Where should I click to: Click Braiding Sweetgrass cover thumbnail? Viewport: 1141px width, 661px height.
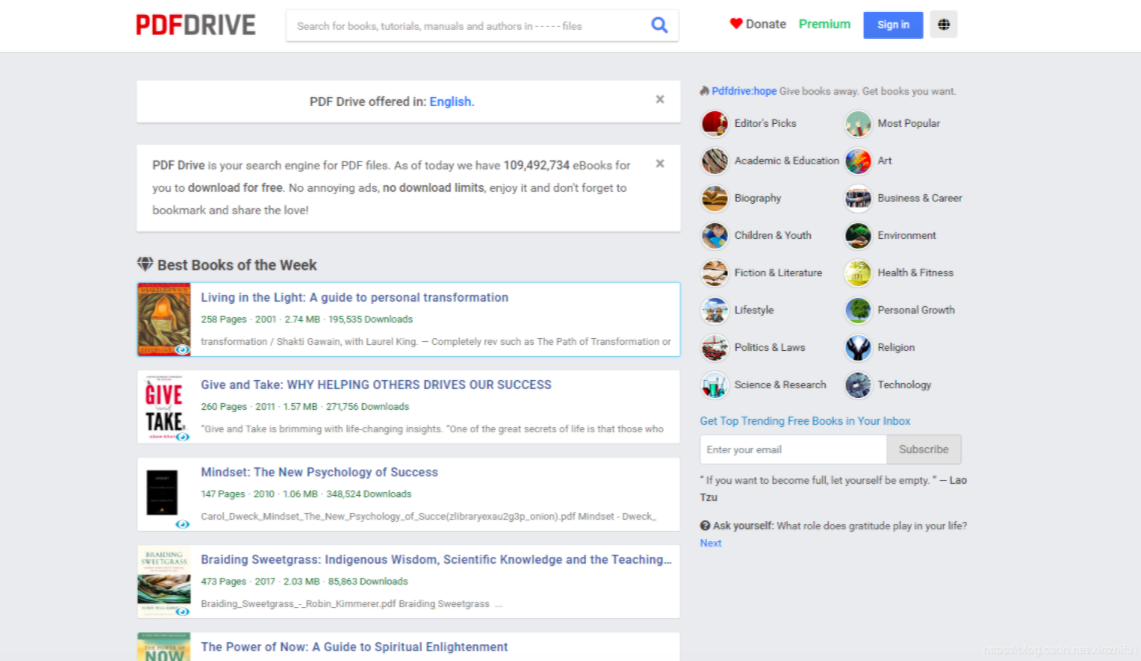tap(164, 581)
